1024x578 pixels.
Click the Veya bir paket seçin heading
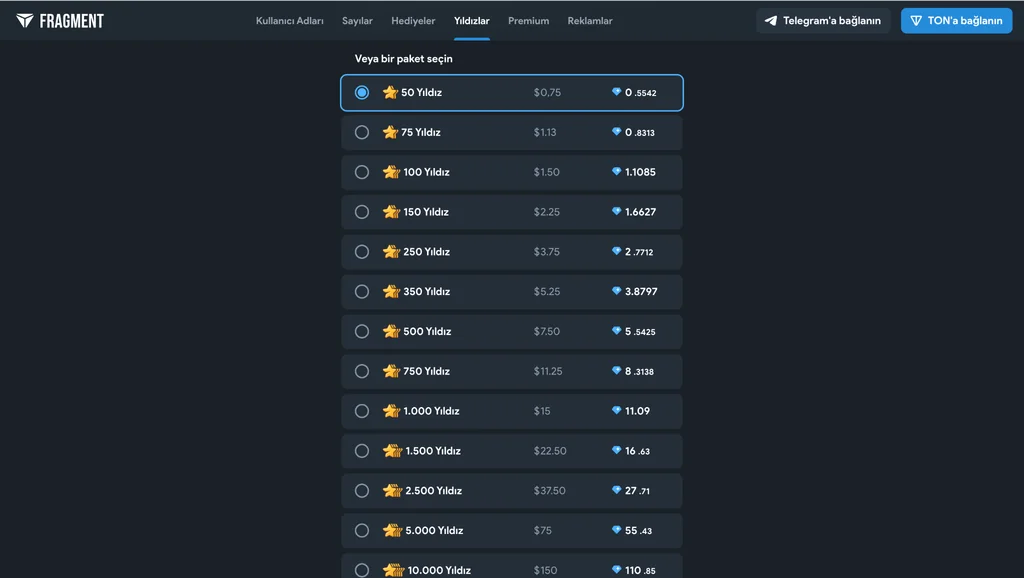point(404,59)
